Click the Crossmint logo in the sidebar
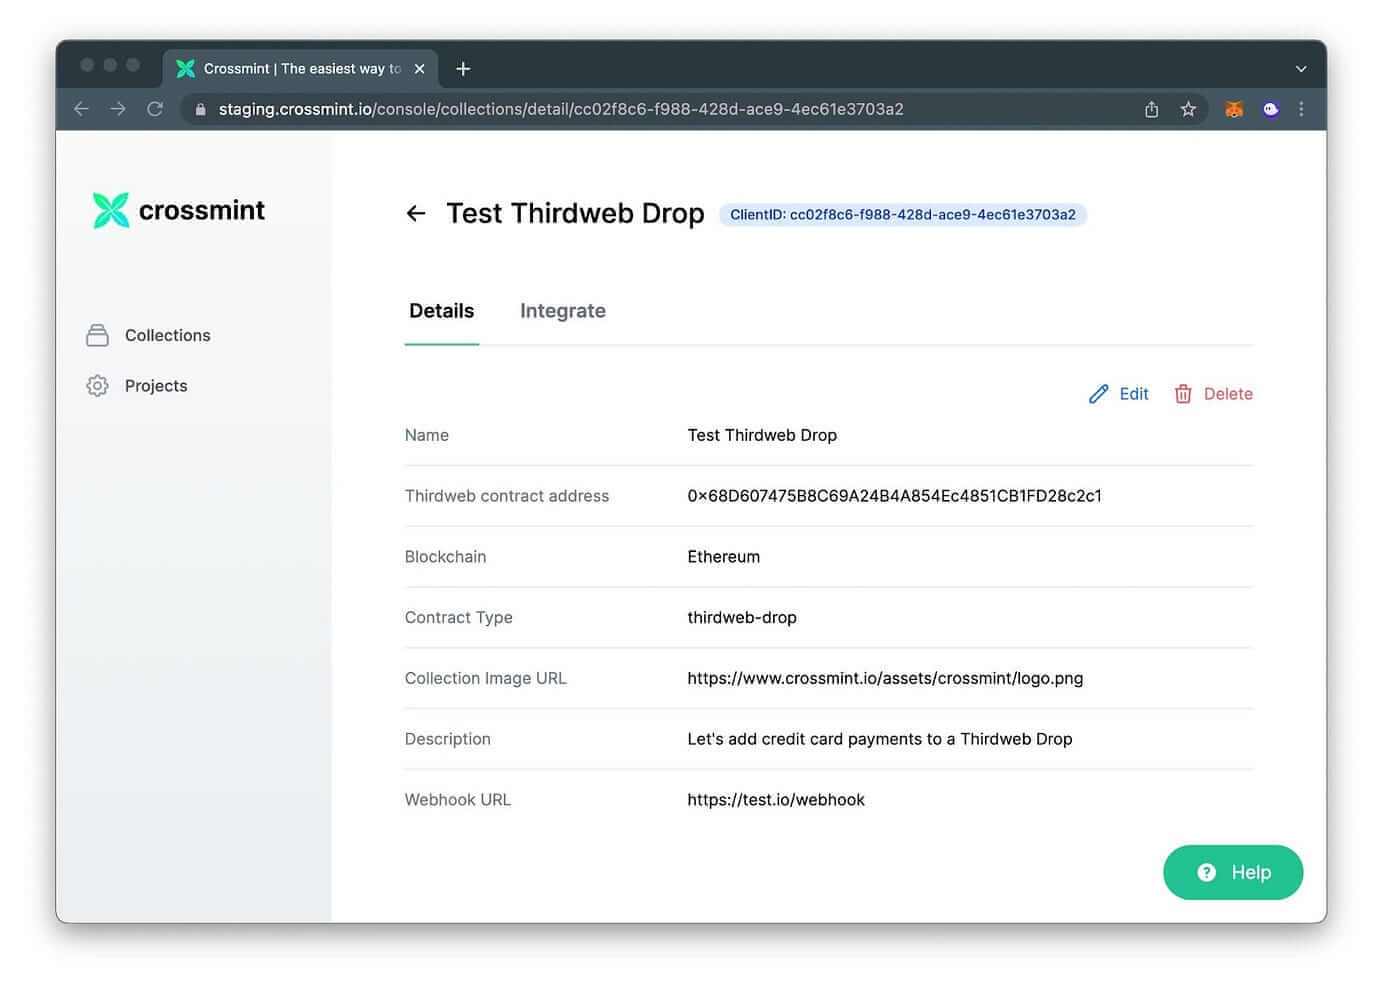Image resolution: width=1400 pixels, height=987 pixels. tap(179, 210)
